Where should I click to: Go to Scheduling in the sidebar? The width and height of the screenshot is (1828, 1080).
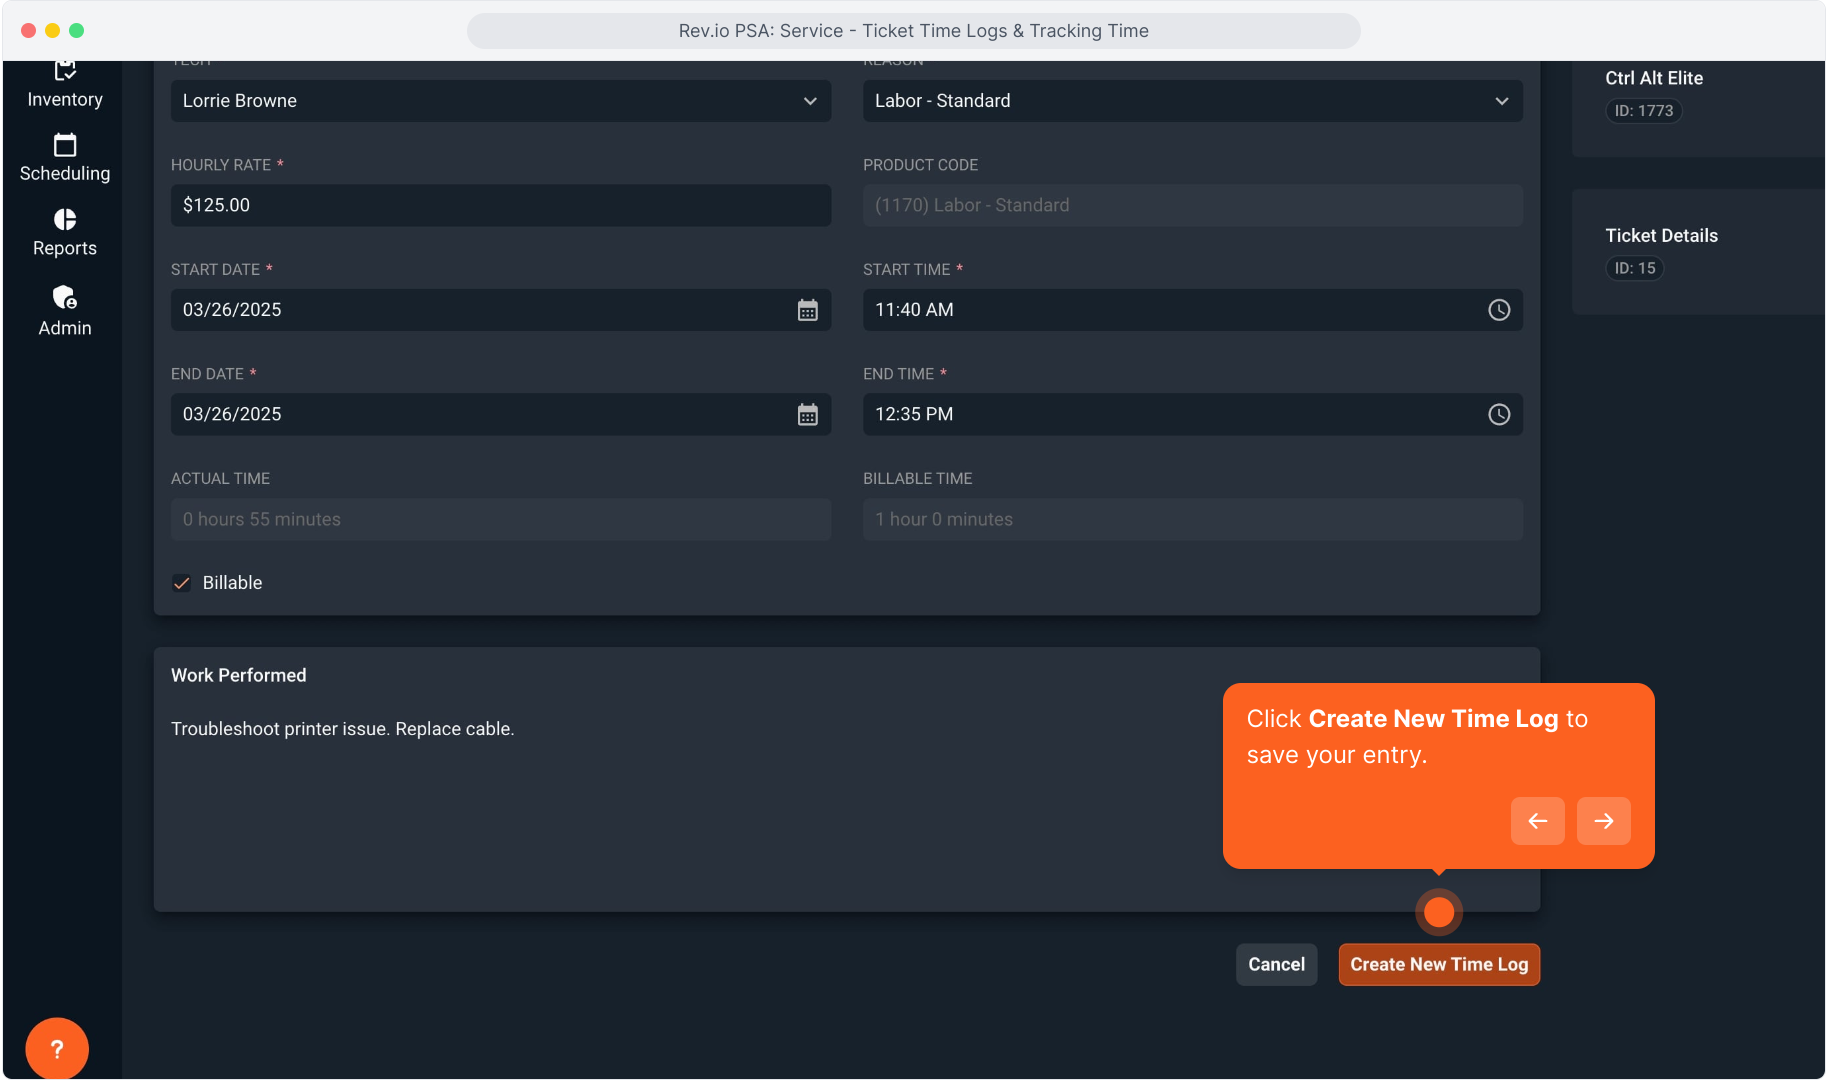pyautogui.click(x=65, y=159)
